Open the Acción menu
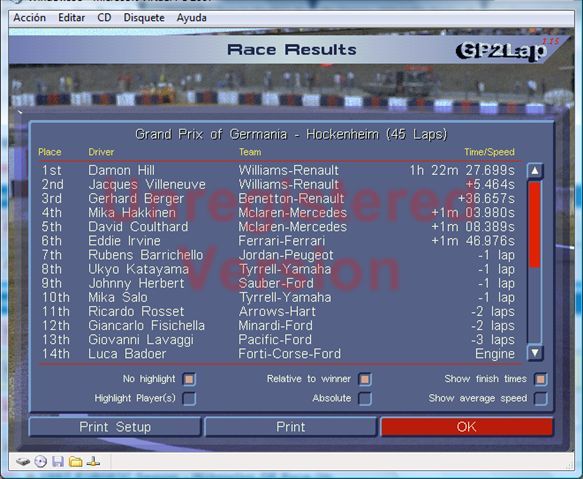This screenshot has height=479, width=583. click(30, 17)
